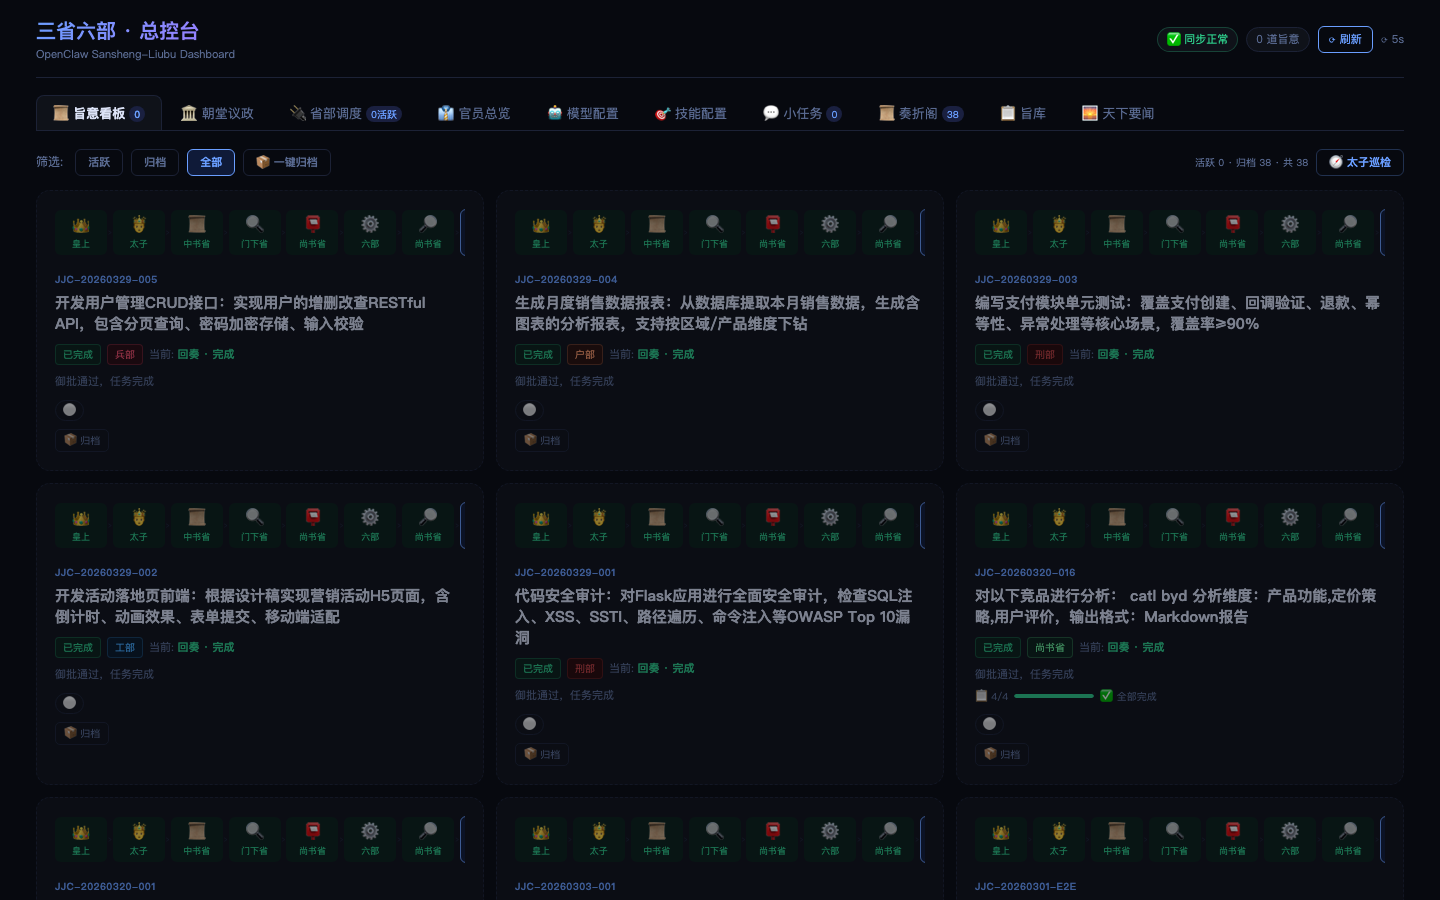Click the 4/4 progress bar in card JJC-20260320-016
The height and width of the screenshot is (900, 1440).
pyautogui.click(x=1054, y=696)
